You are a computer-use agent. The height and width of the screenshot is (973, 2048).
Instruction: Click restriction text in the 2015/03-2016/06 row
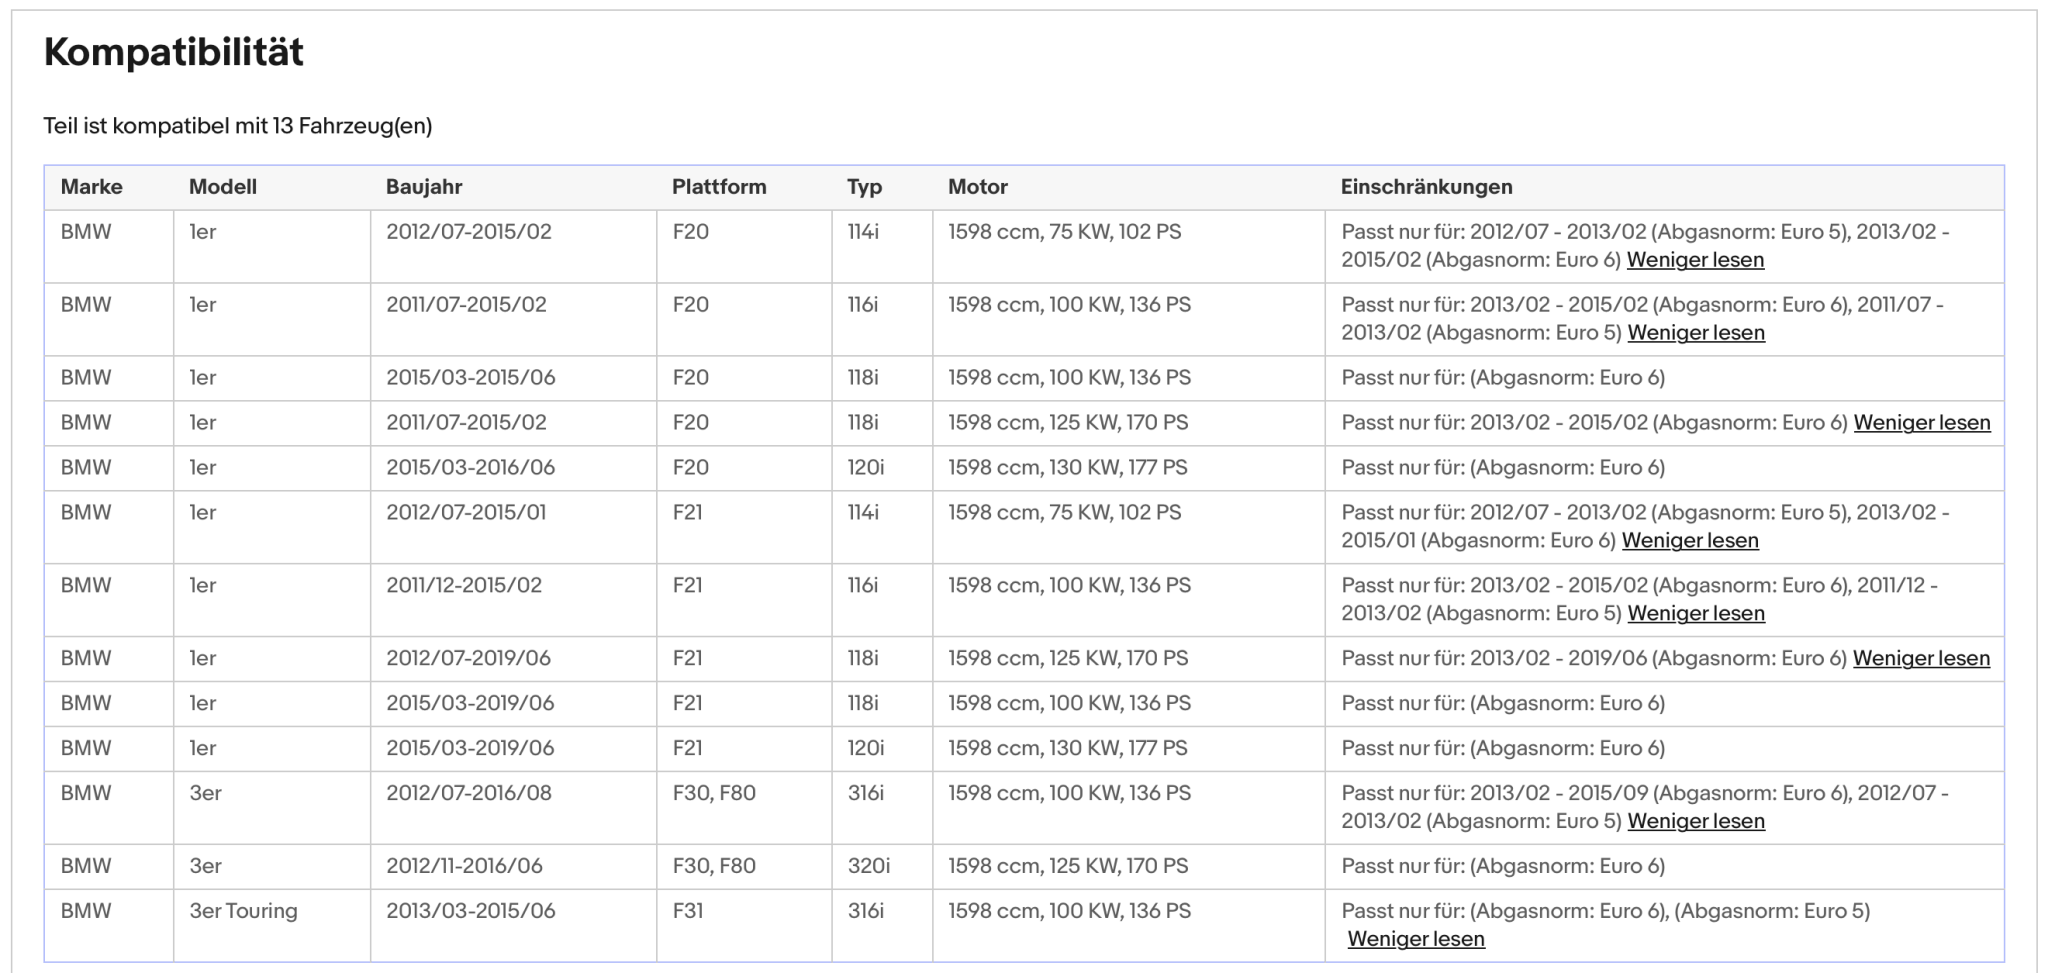[x=1503, y=468]
